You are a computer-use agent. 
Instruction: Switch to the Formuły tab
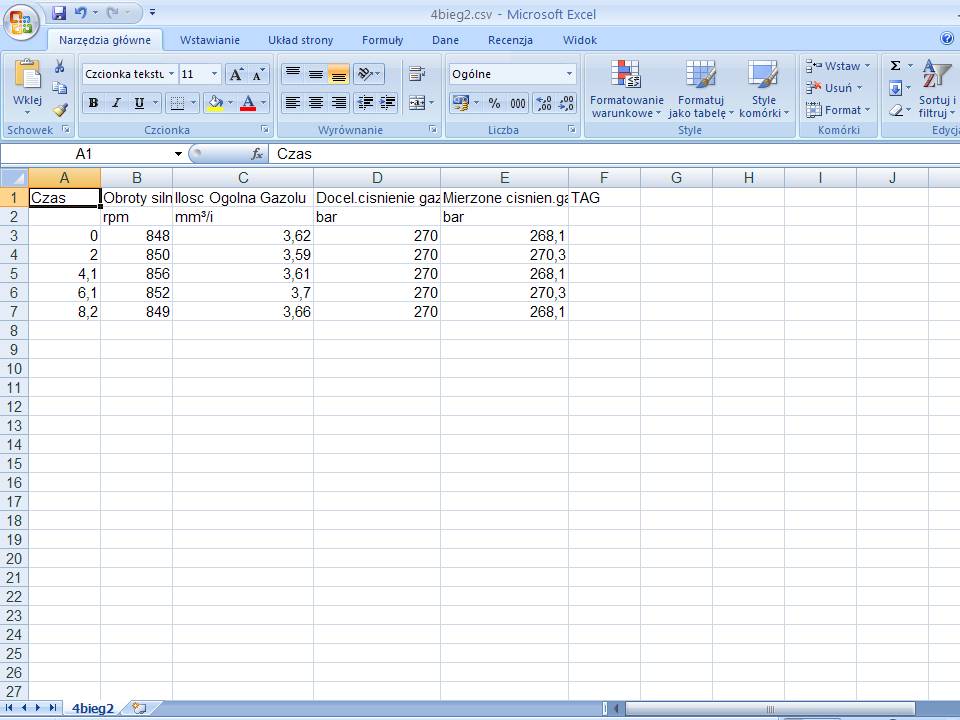point(383,40)
